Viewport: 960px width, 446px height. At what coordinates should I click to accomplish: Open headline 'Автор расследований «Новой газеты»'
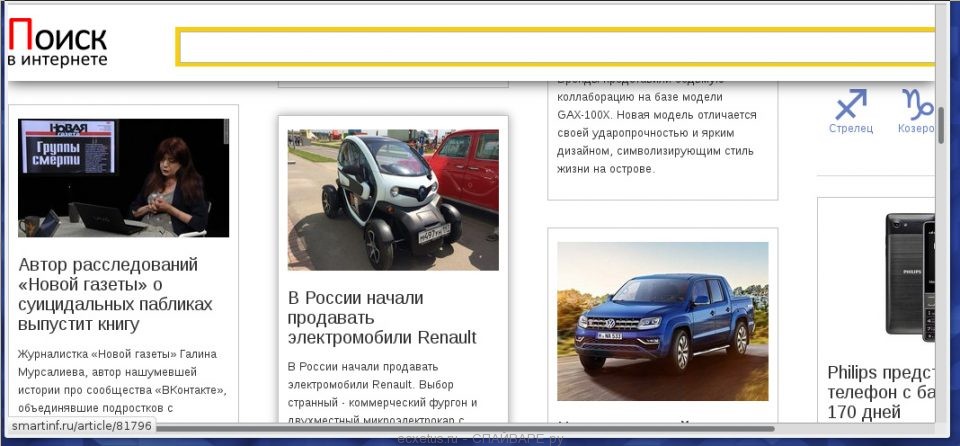point(116,294)
